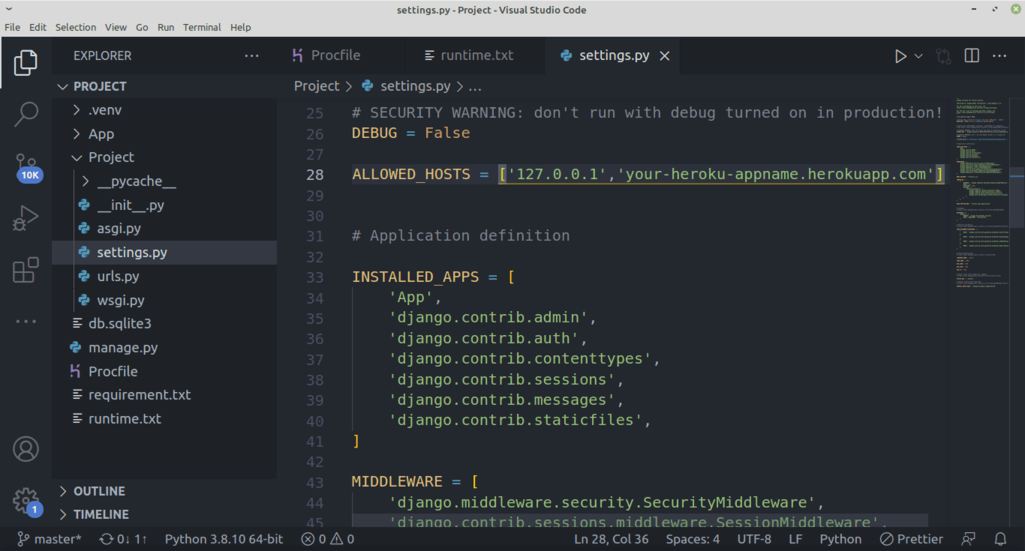Viewport: 1025px width, 551px height.
Task: Change encoding via UTF-8
Action: click(754, 539)
